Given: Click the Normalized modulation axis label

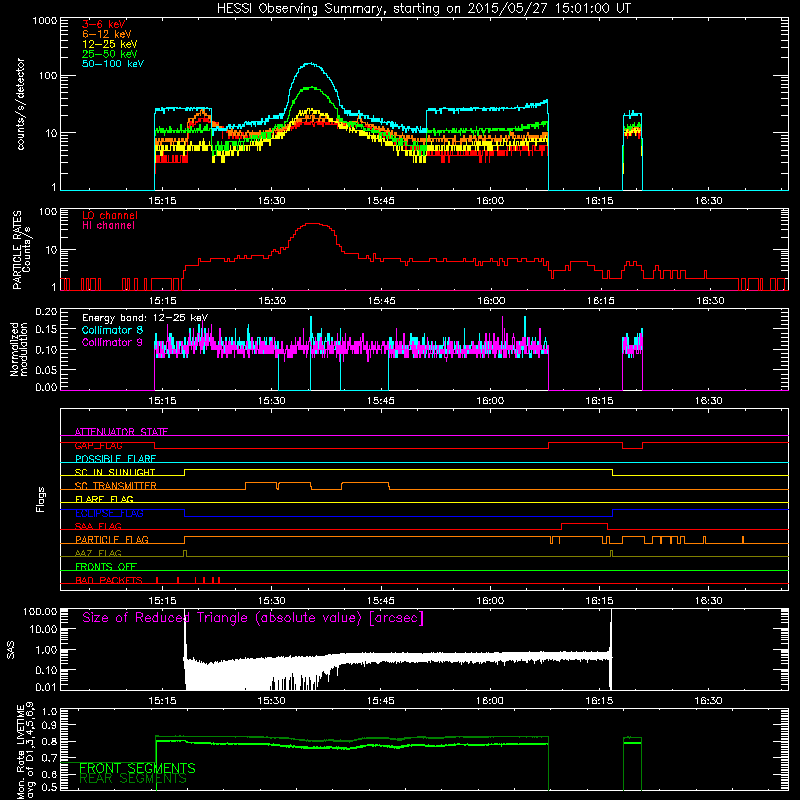Looking at the screenshot, I should click(x=19, y=349).
